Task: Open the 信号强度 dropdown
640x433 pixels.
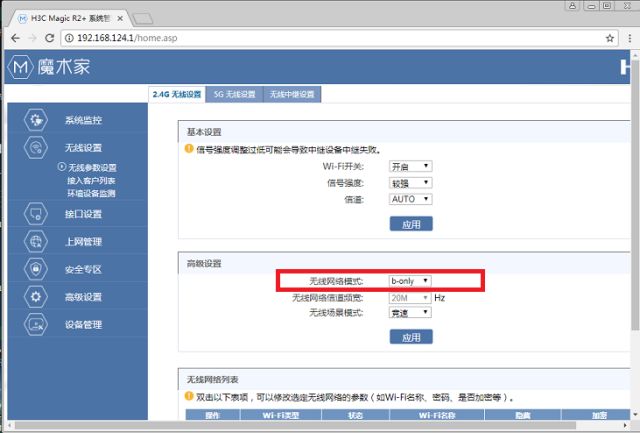Action: 411,183
